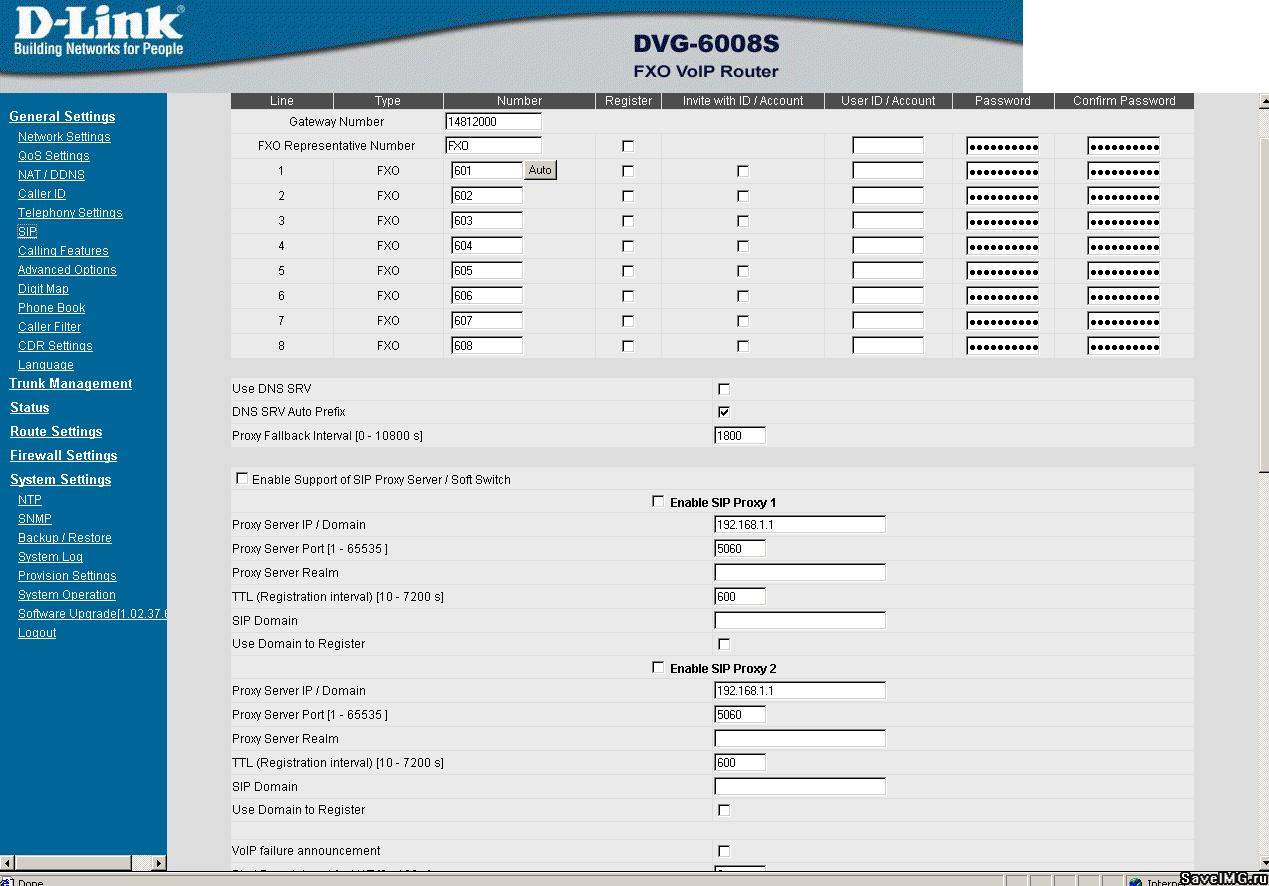This screenshot has height=886, width=1269.
Task: Open Caller ID settings
Action: [42, 194]
